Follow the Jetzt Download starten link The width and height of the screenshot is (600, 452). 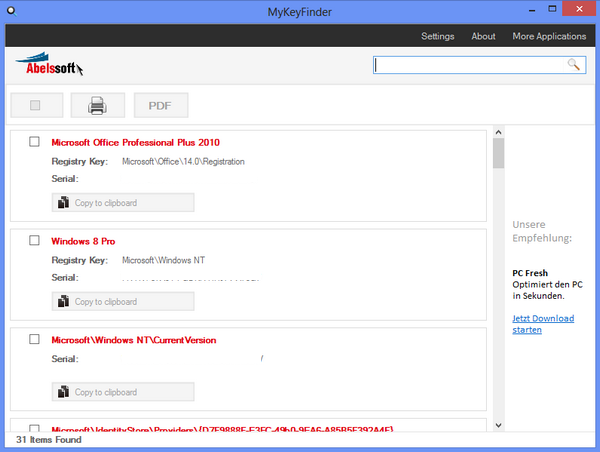pos(543,324)
